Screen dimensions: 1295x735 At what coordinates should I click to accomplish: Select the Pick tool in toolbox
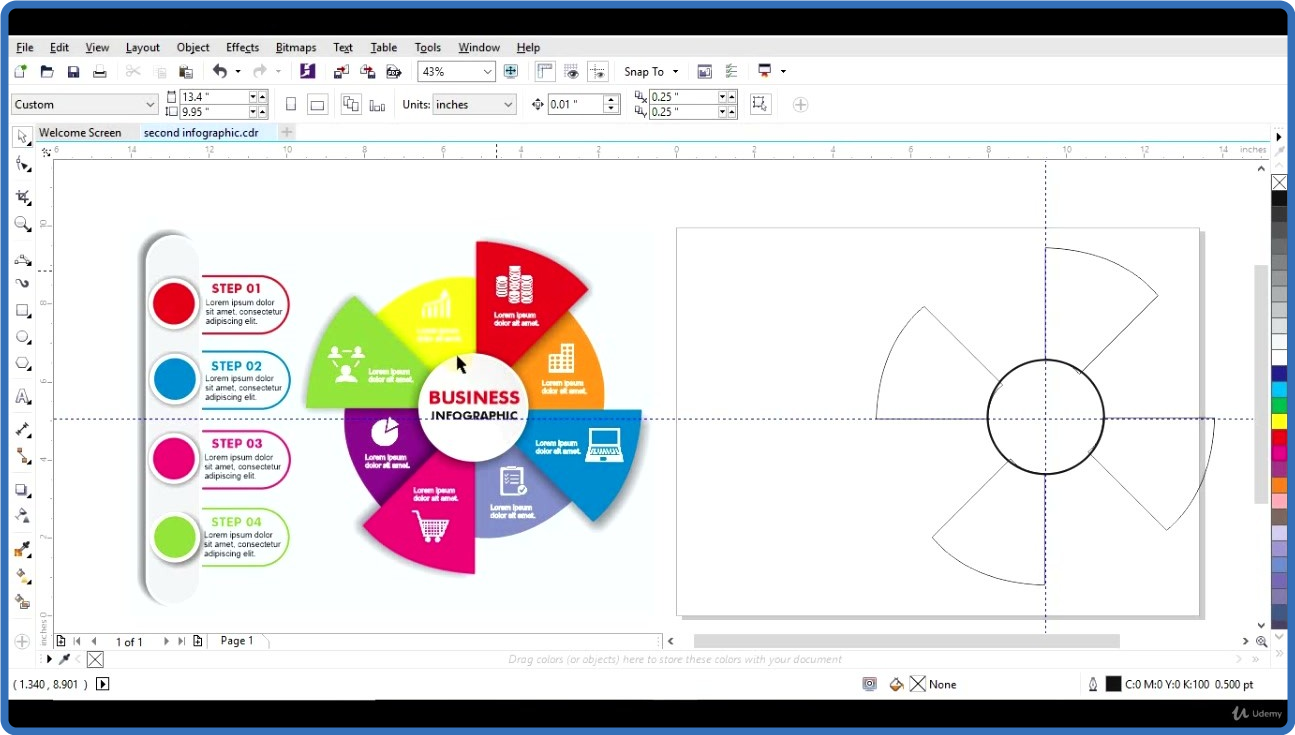(22, 137)
